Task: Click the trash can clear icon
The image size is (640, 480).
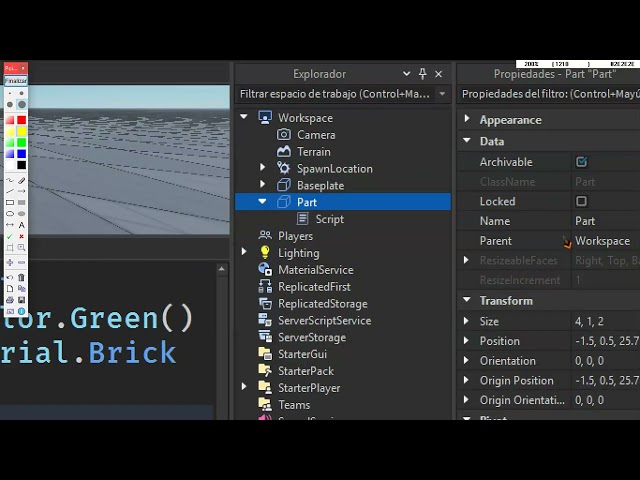Action: pos(22,277)
